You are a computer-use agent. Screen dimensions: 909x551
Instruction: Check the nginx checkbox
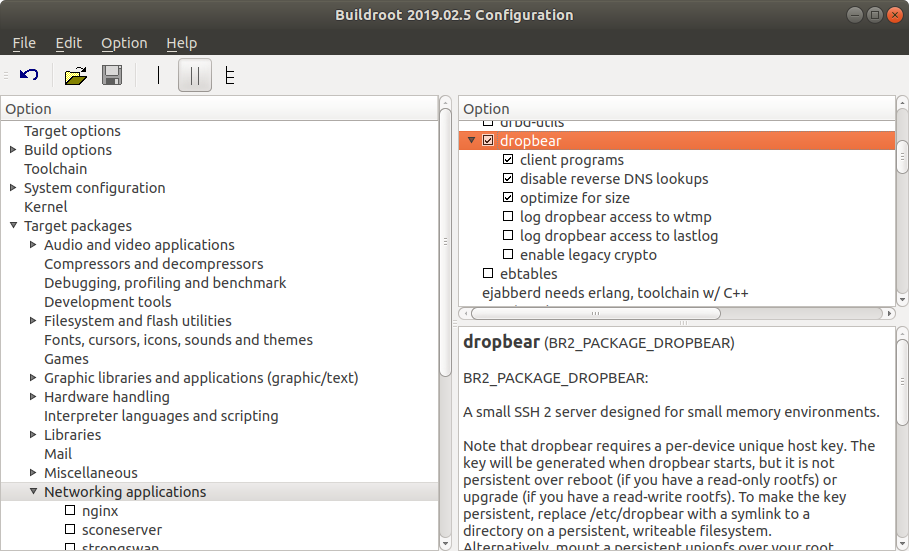tap(70, 510)
